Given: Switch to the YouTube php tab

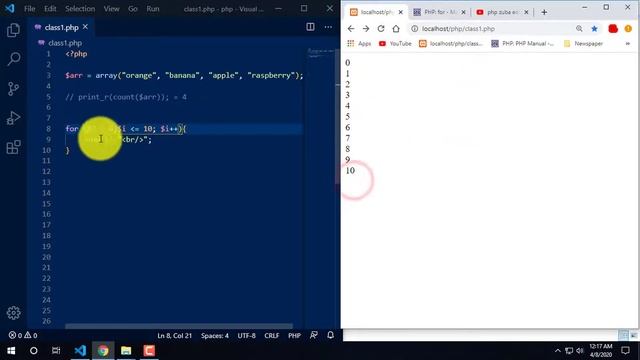Looking at the screenshot, I should [502, 12].
